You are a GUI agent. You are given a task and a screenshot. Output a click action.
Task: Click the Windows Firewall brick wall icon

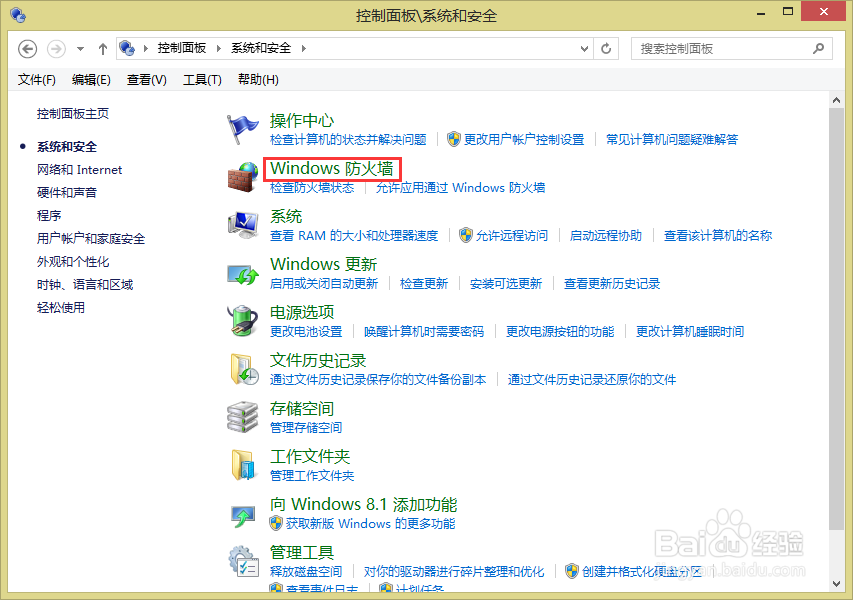243,177
